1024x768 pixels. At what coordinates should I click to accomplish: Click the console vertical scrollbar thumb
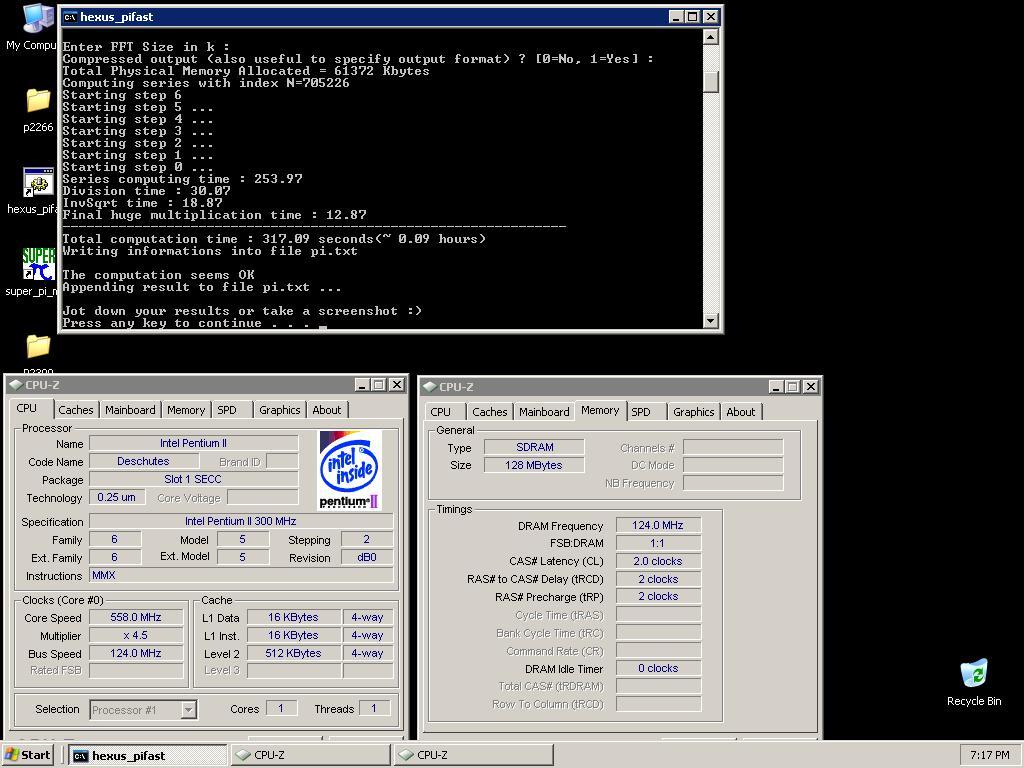(x=711, y=82)
